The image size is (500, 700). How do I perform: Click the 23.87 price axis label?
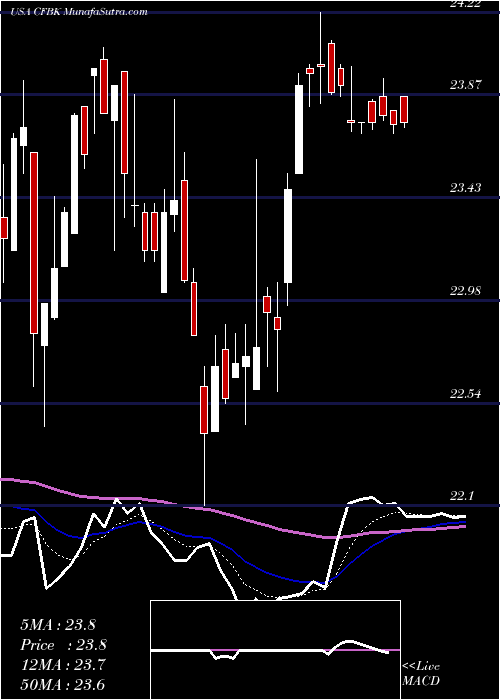[x=467, y=85]
